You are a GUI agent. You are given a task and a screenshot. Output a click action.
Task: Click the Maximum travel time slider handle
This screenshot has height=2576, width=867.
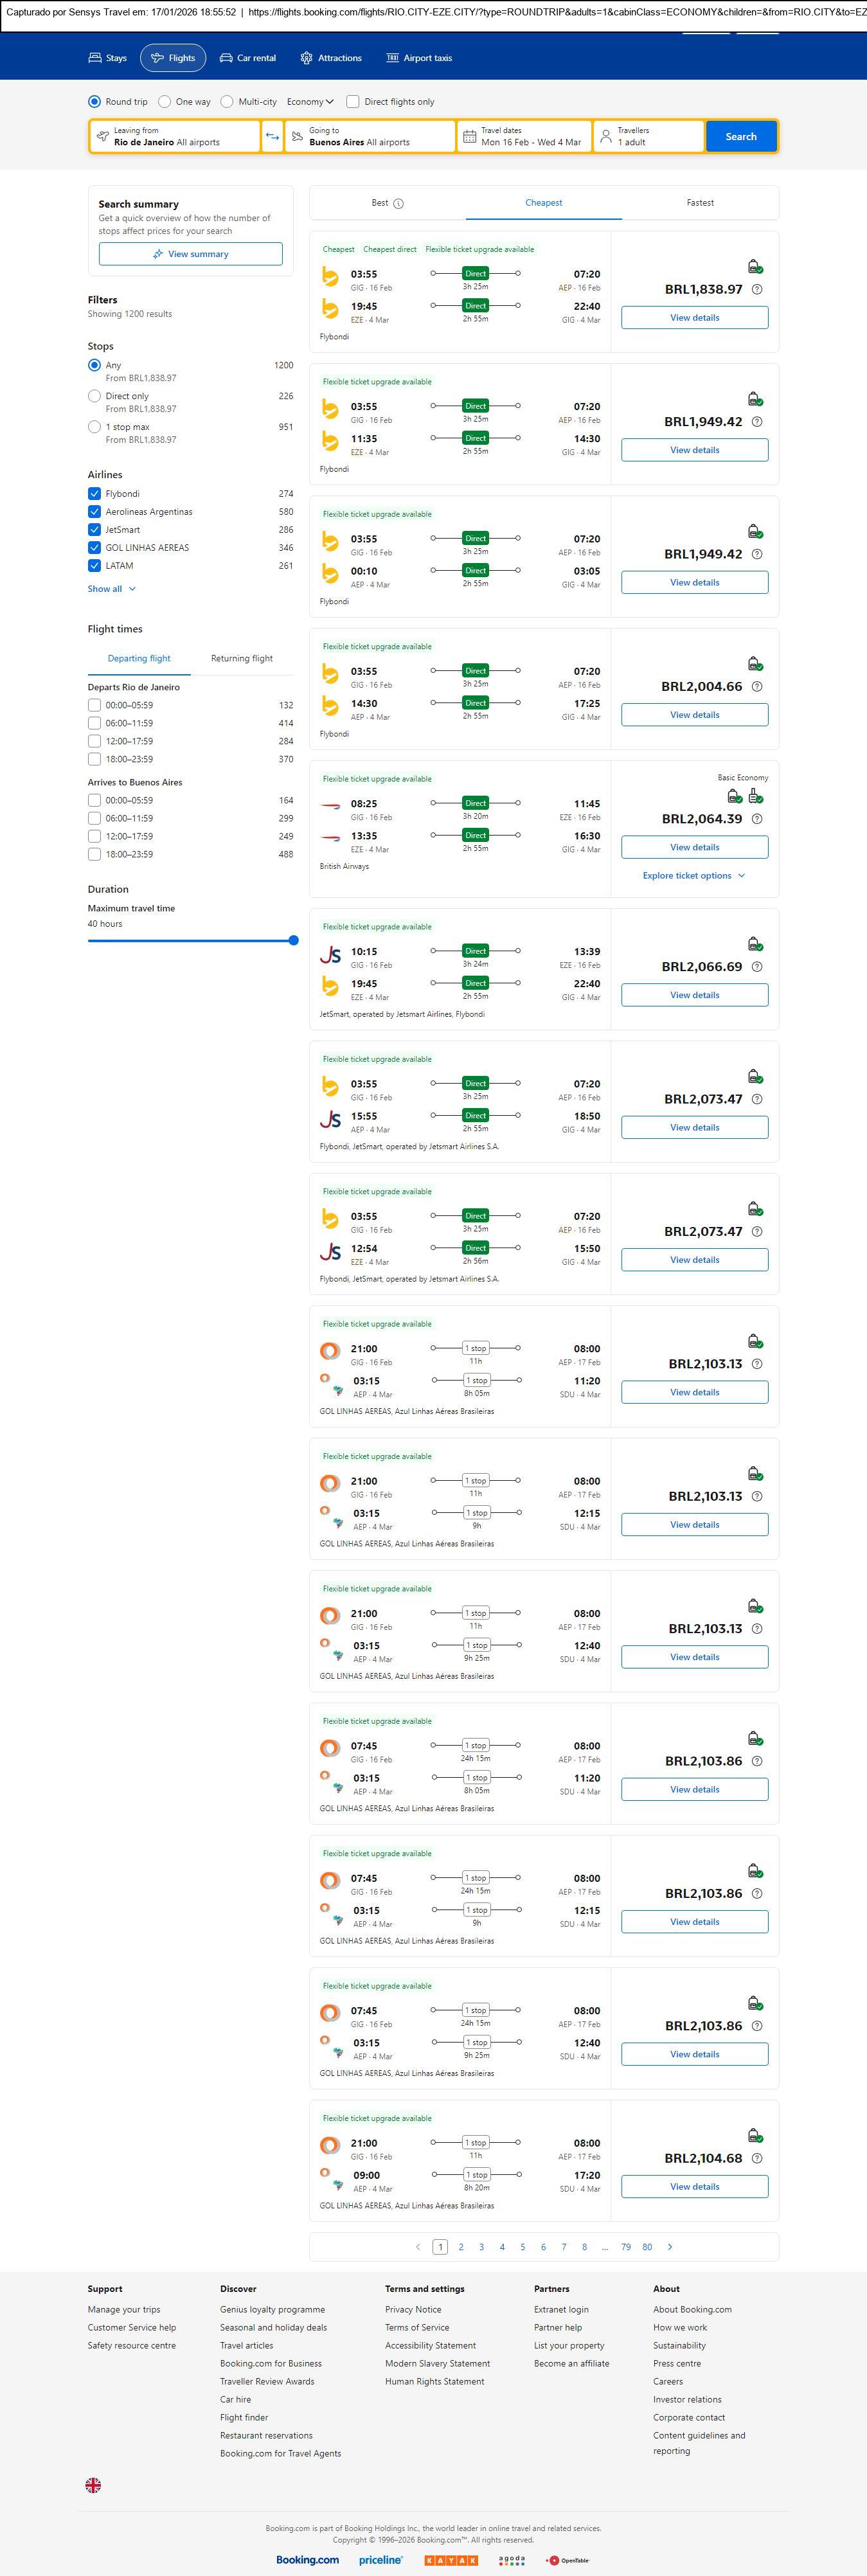(x=293, y=941)
